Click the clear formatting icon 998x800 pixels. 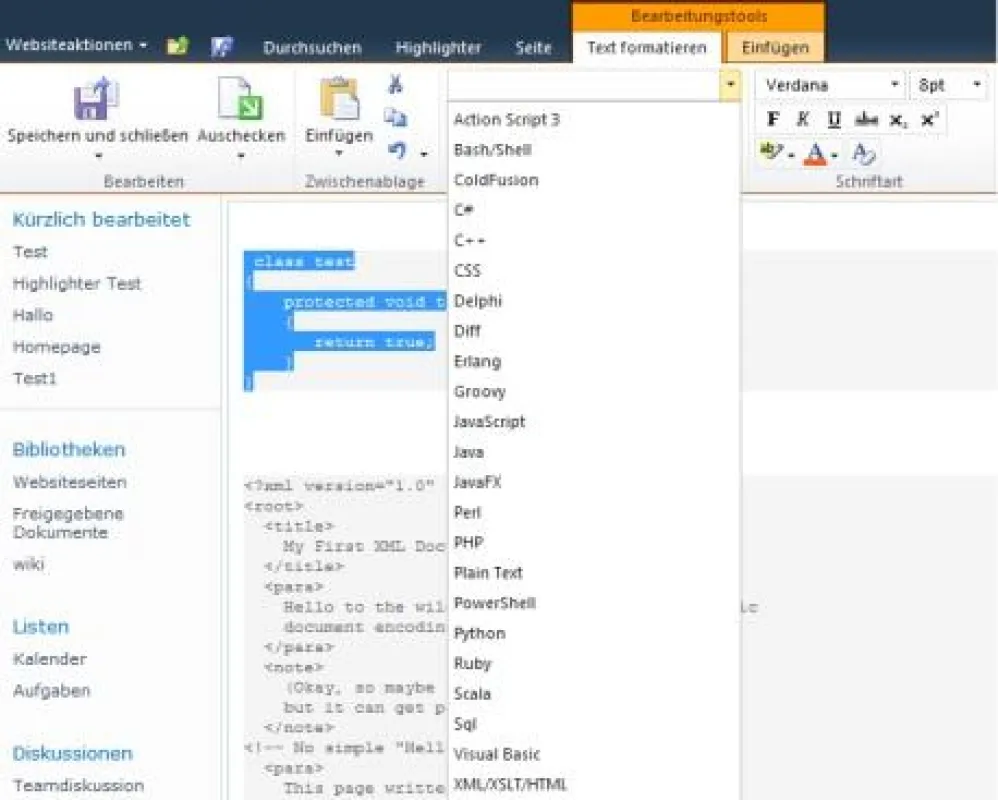[863, 153]
